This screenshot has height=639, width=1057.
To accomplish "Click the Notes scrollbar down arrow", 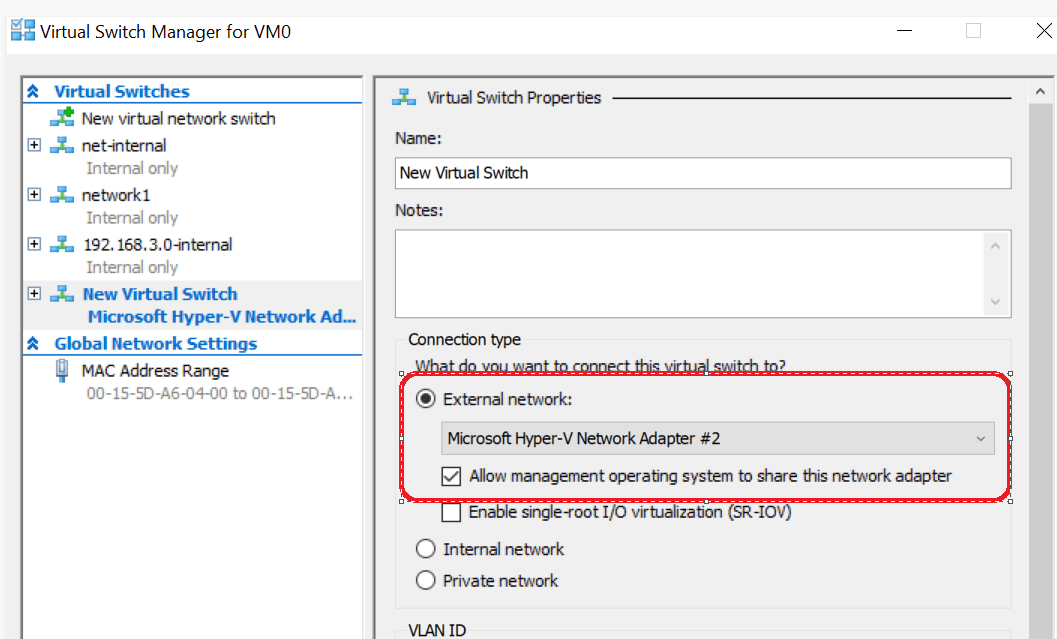I will (x=996, y=302).
